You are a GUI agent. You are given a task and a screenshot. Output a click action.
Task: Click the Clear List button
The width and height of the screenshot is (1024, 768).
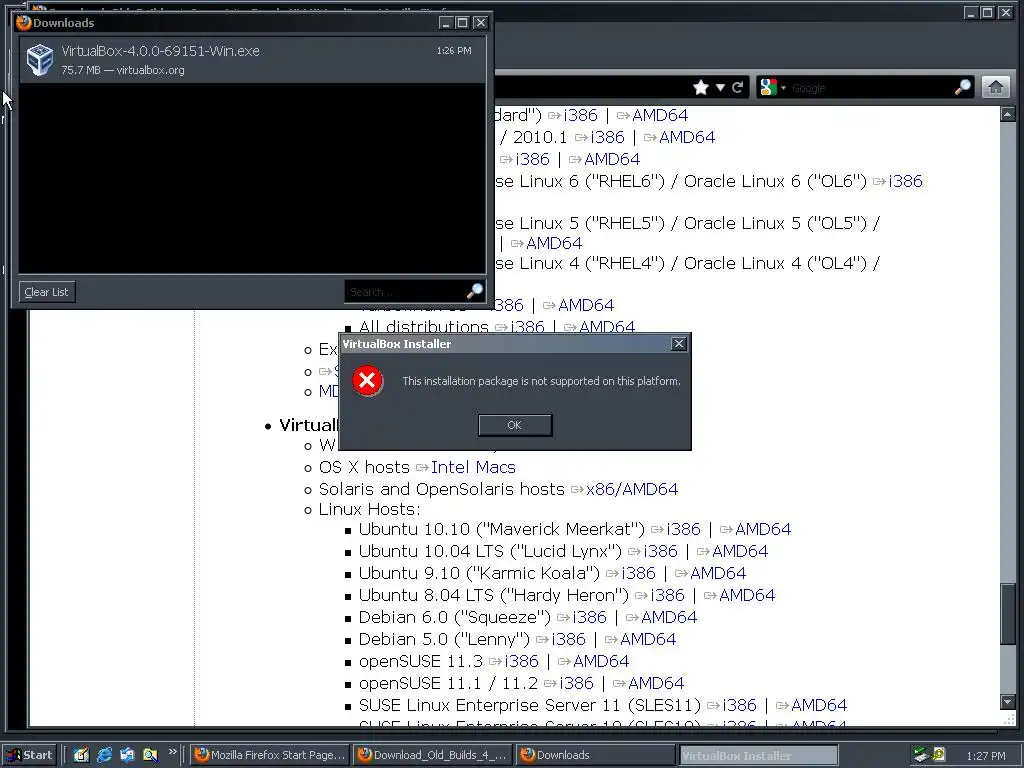click(x=47, y=292)
